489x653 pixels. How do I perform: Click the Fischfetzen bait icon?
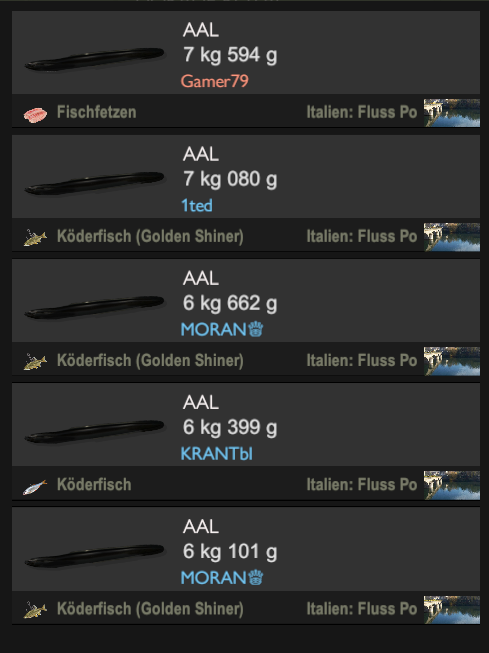point(35,115)
